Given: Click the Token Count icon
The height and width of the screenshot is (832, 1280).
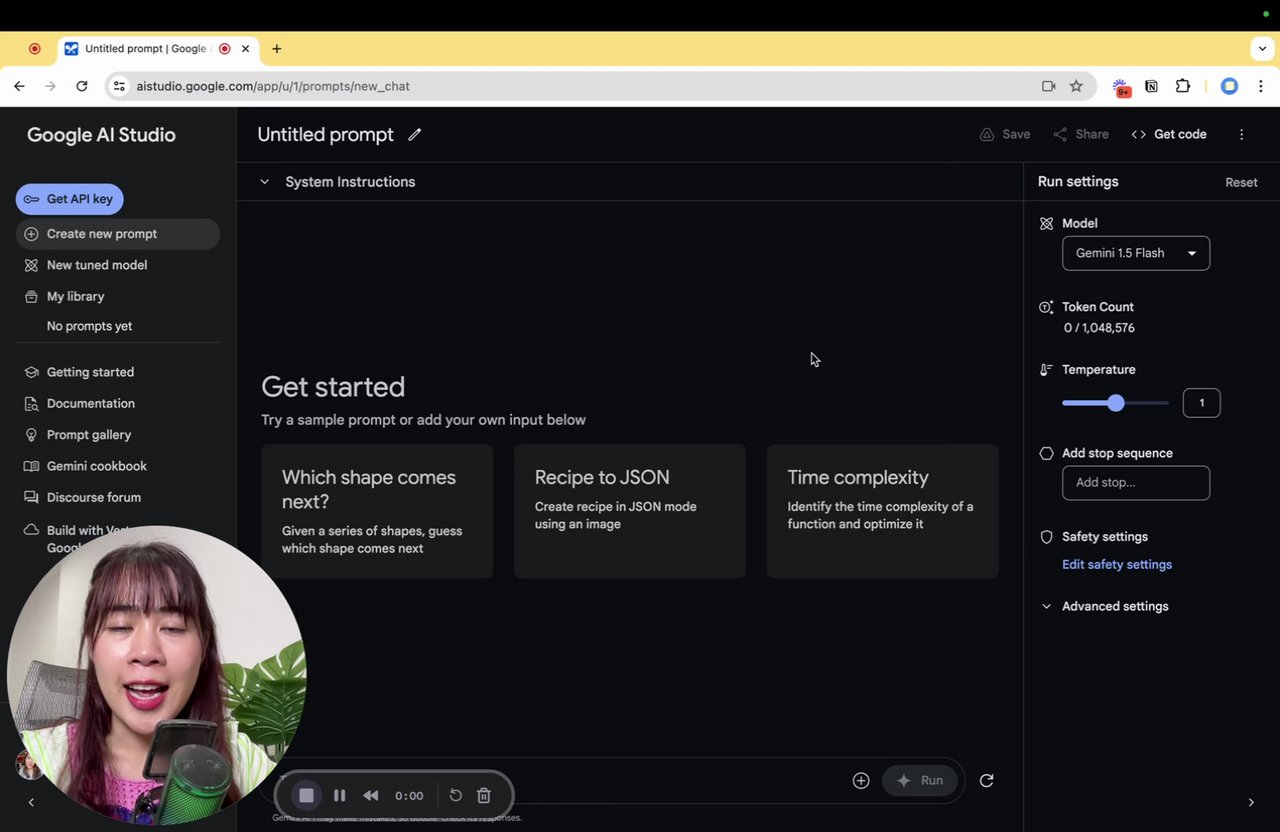Looking at the screenshot, I should tap(1046, 307).
